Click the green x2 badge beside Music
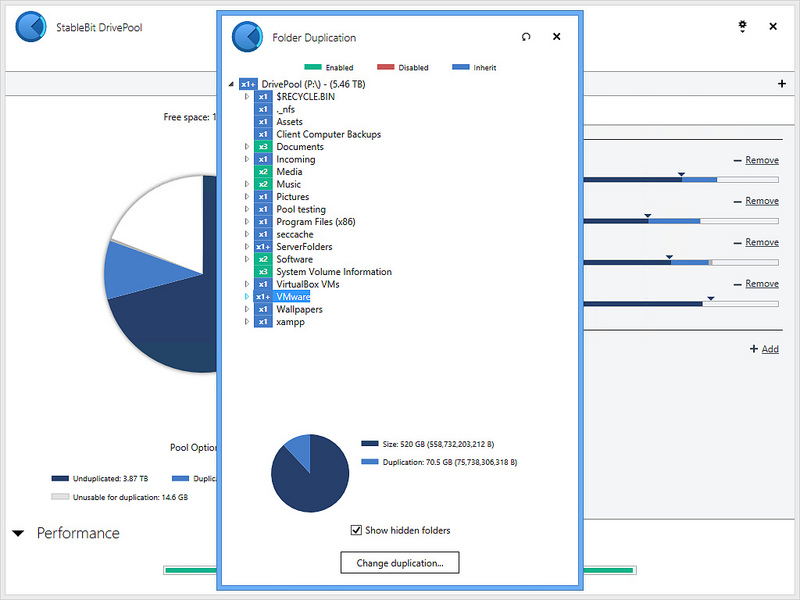Viewport: 800px width, 600px height. click(263, 184)
